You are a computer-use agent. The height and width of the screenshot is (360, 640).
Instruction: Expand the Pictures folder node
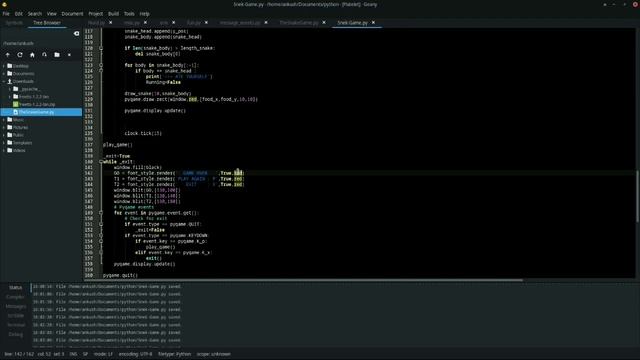point(4,127)
